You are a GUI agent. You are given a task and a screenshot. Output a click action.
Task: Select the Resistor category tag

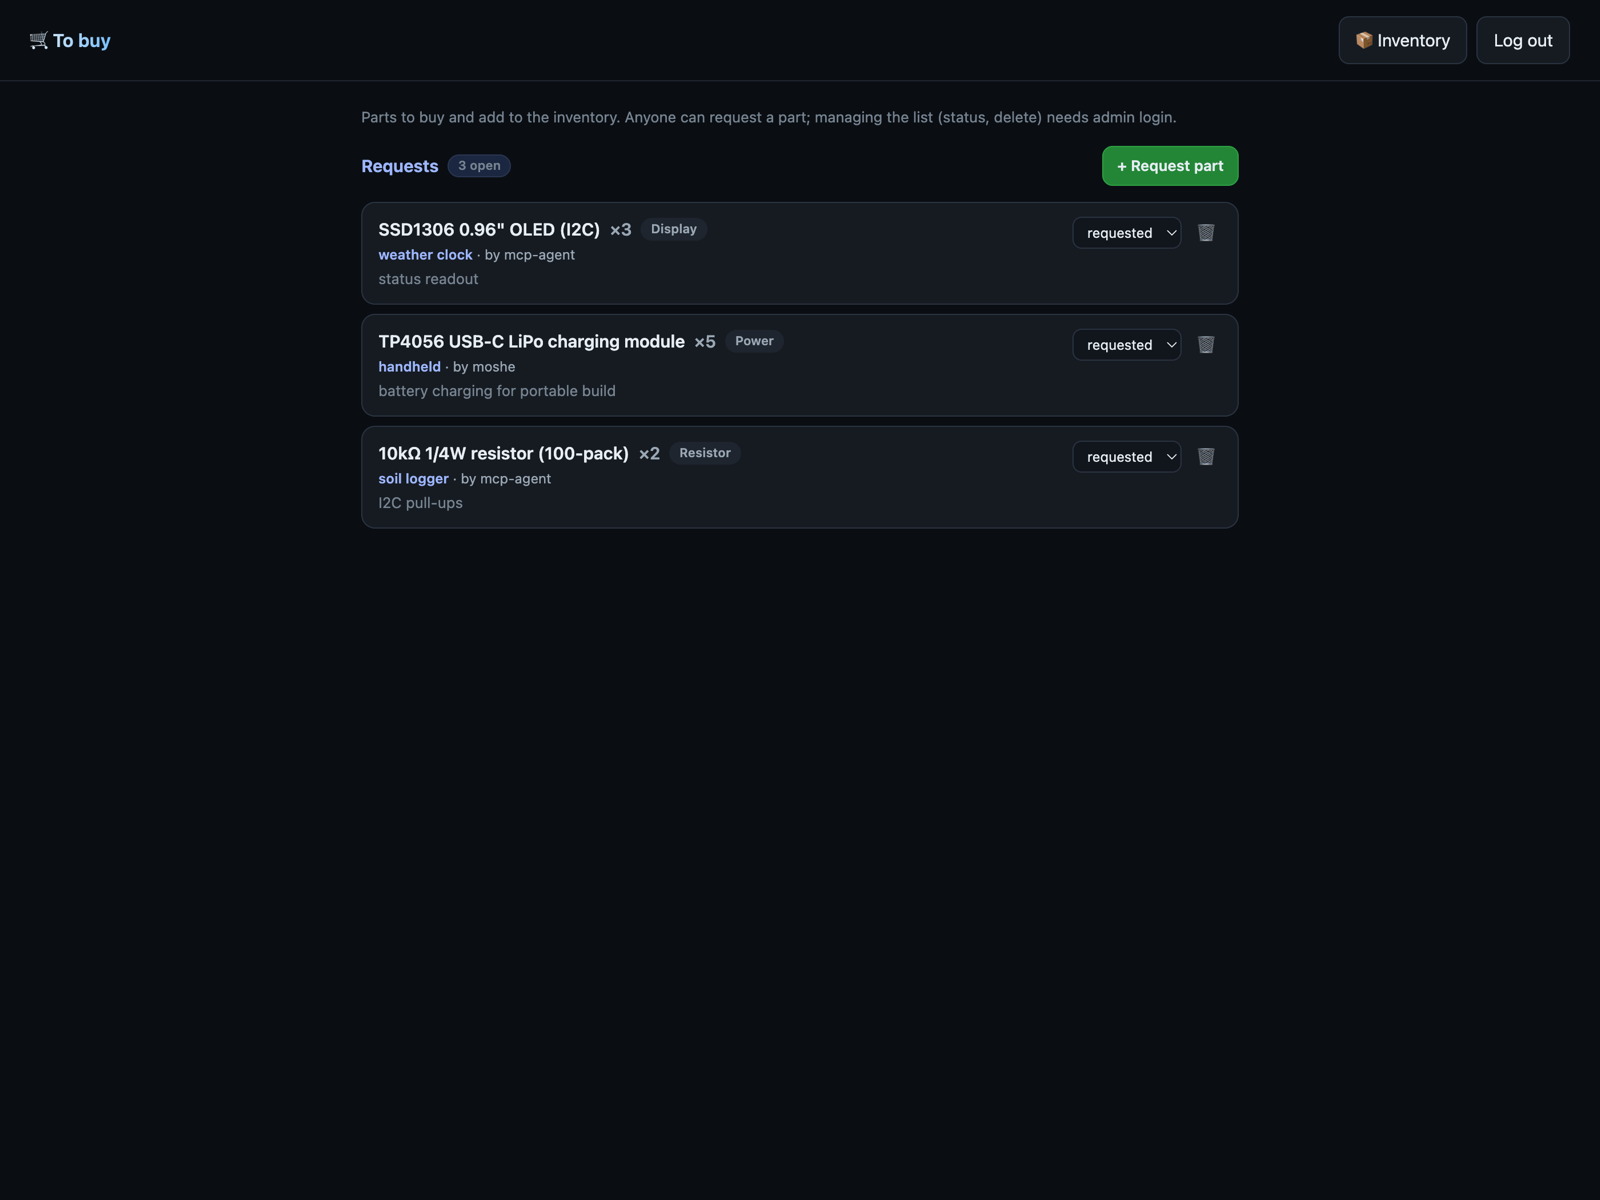(705, 453)
